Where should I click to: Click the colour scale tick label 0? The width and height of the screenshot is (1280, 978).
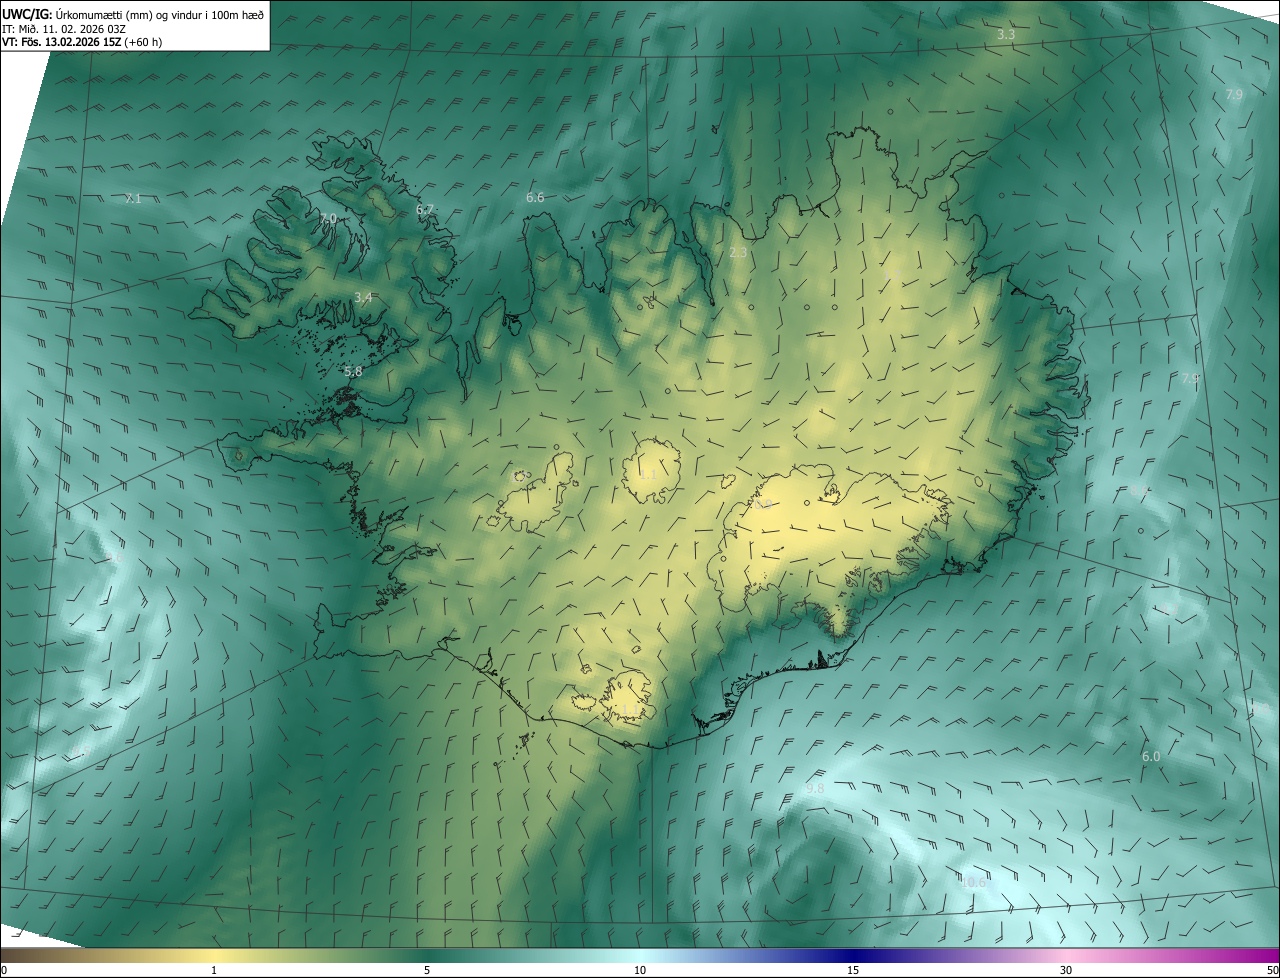click(4, 970)
